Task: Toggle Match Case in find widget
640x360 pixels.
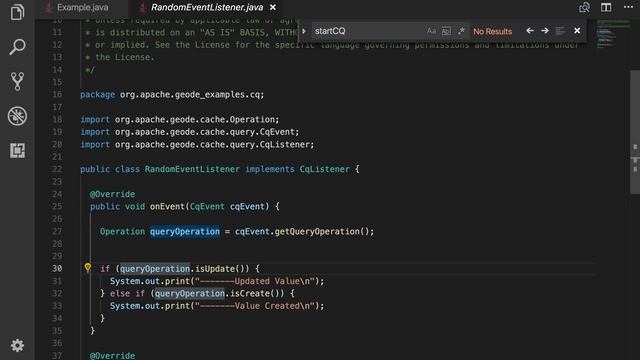Action: (431, 31)
